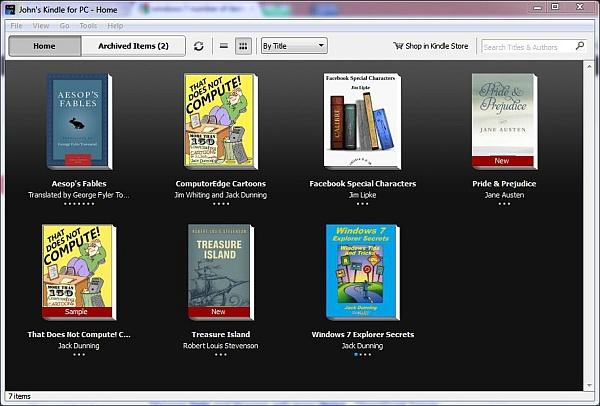Open That Does Not Compute sample cover
The width and height of the screenshot is (600, 406).
click(x=79, y=272)
